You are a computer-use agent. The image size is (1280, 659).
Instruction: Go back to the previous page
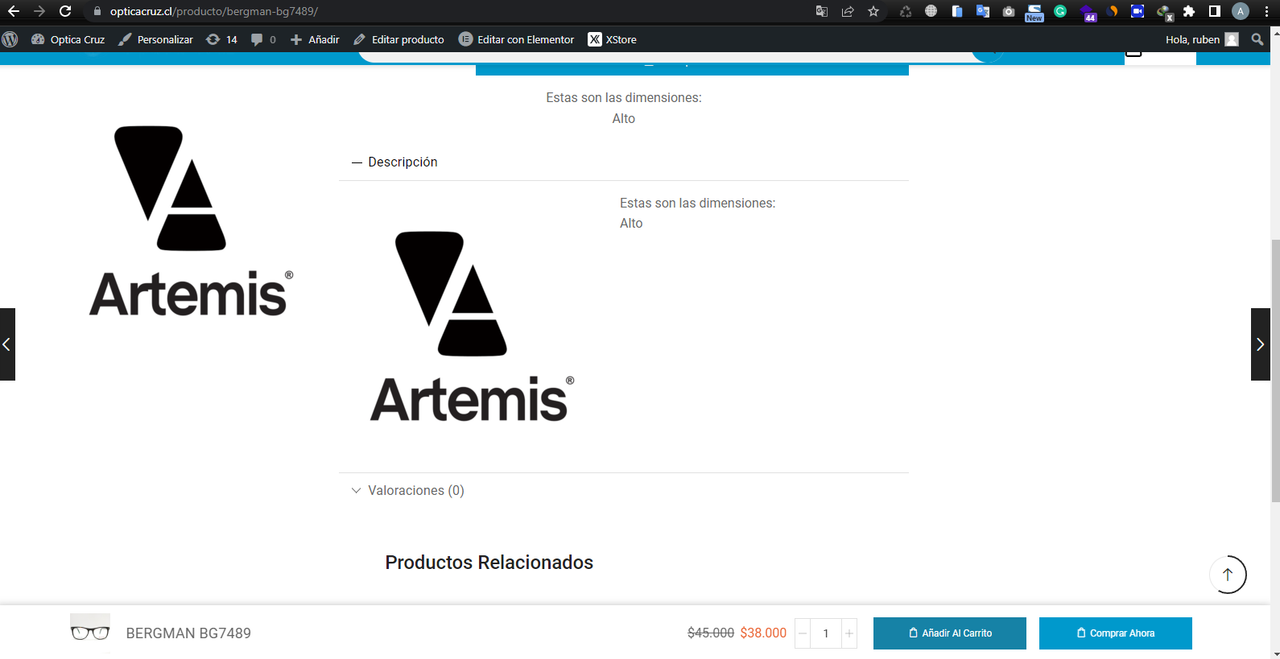(14, 11)
